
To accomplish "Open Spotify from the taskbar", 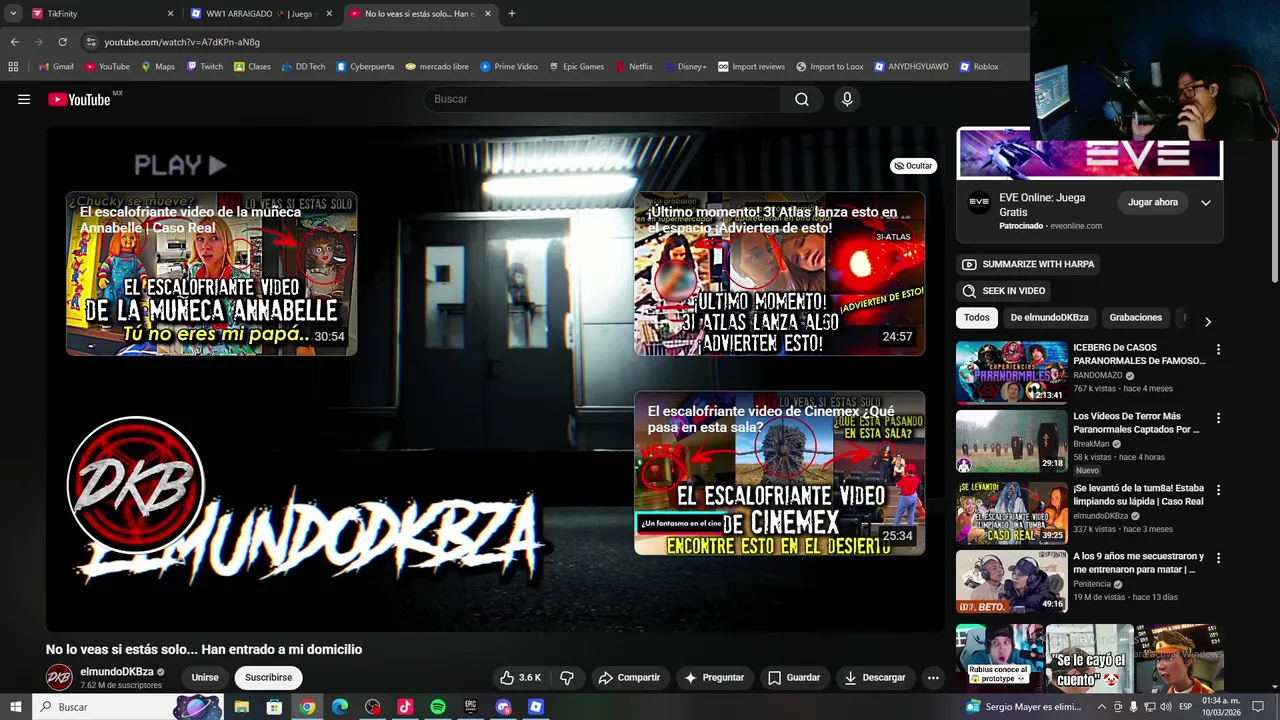I will pyautogui.click(x=438, y=707).
